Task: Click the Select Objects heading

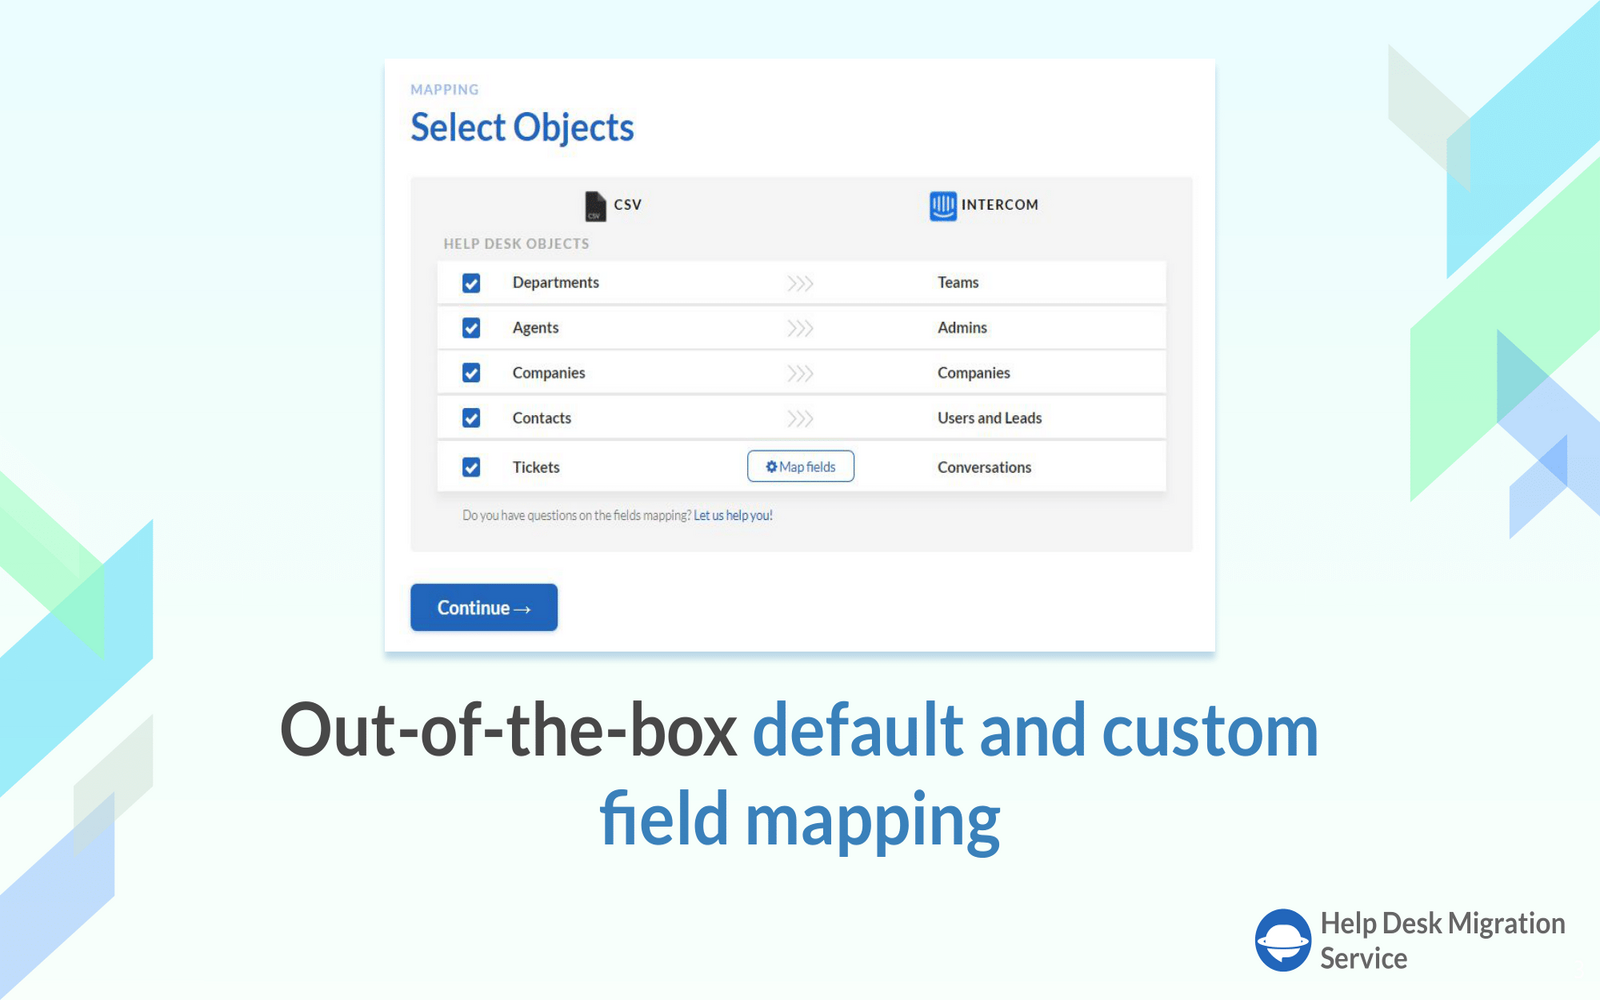Action: click(522, 128)
